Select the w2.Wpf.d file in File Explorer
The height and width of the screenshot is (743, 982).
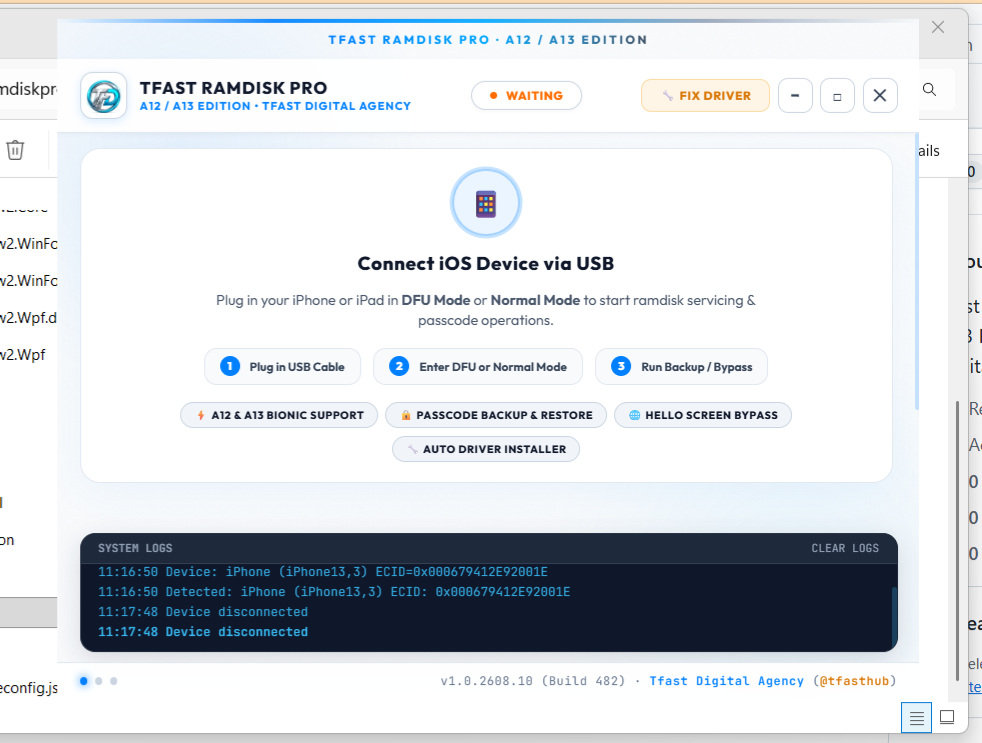(x=28, y=318)
